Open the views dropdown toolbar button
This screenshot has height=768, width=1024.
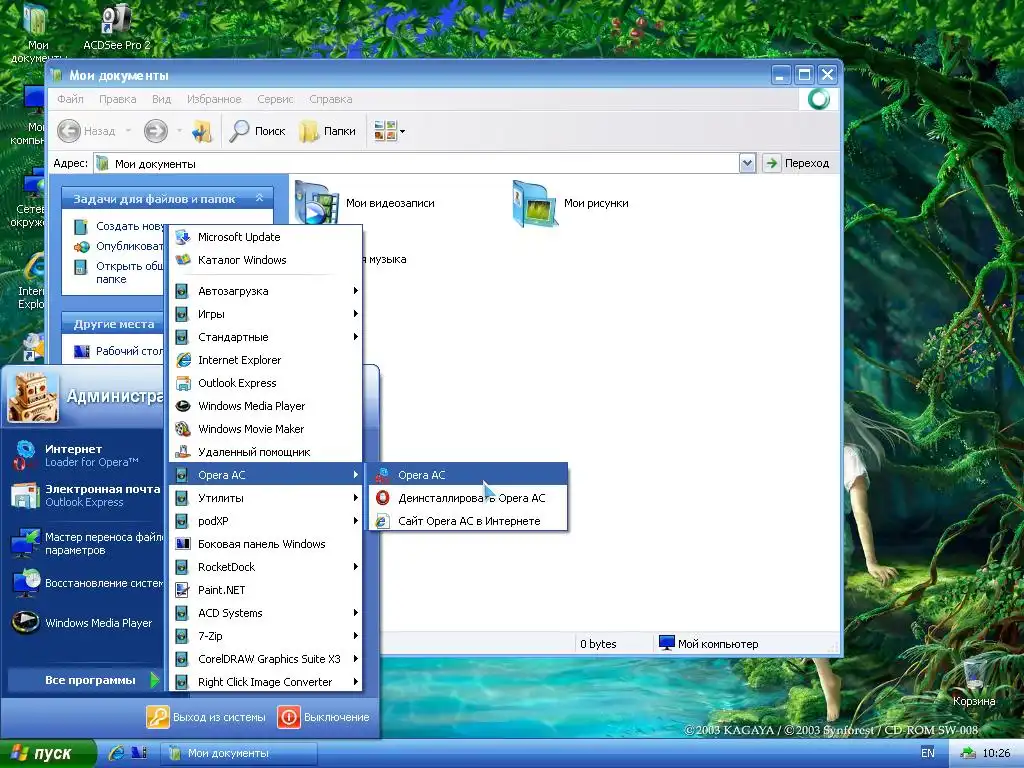pos(389,131)
